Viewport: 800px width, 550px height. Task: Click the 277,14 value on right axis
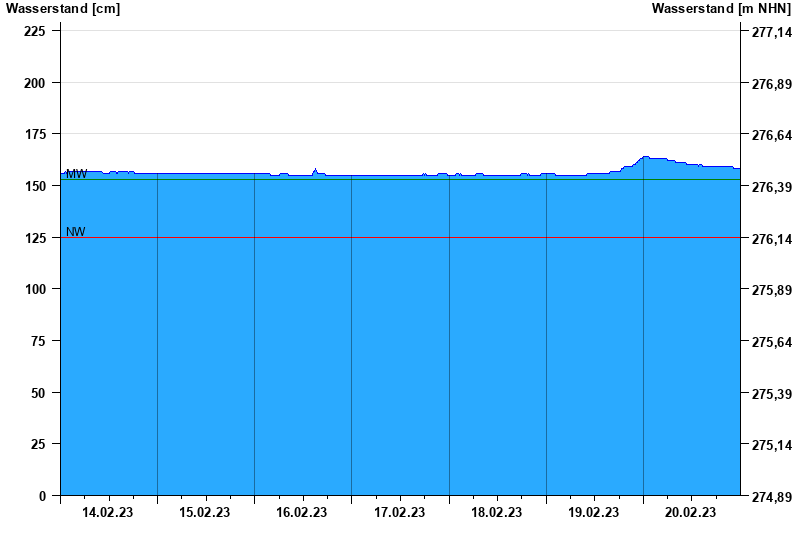772,32
